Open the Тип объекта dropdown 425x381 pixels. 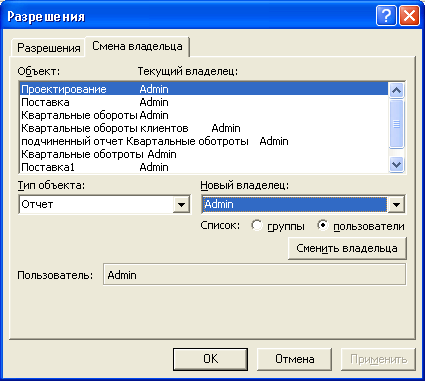coord(181,204)
